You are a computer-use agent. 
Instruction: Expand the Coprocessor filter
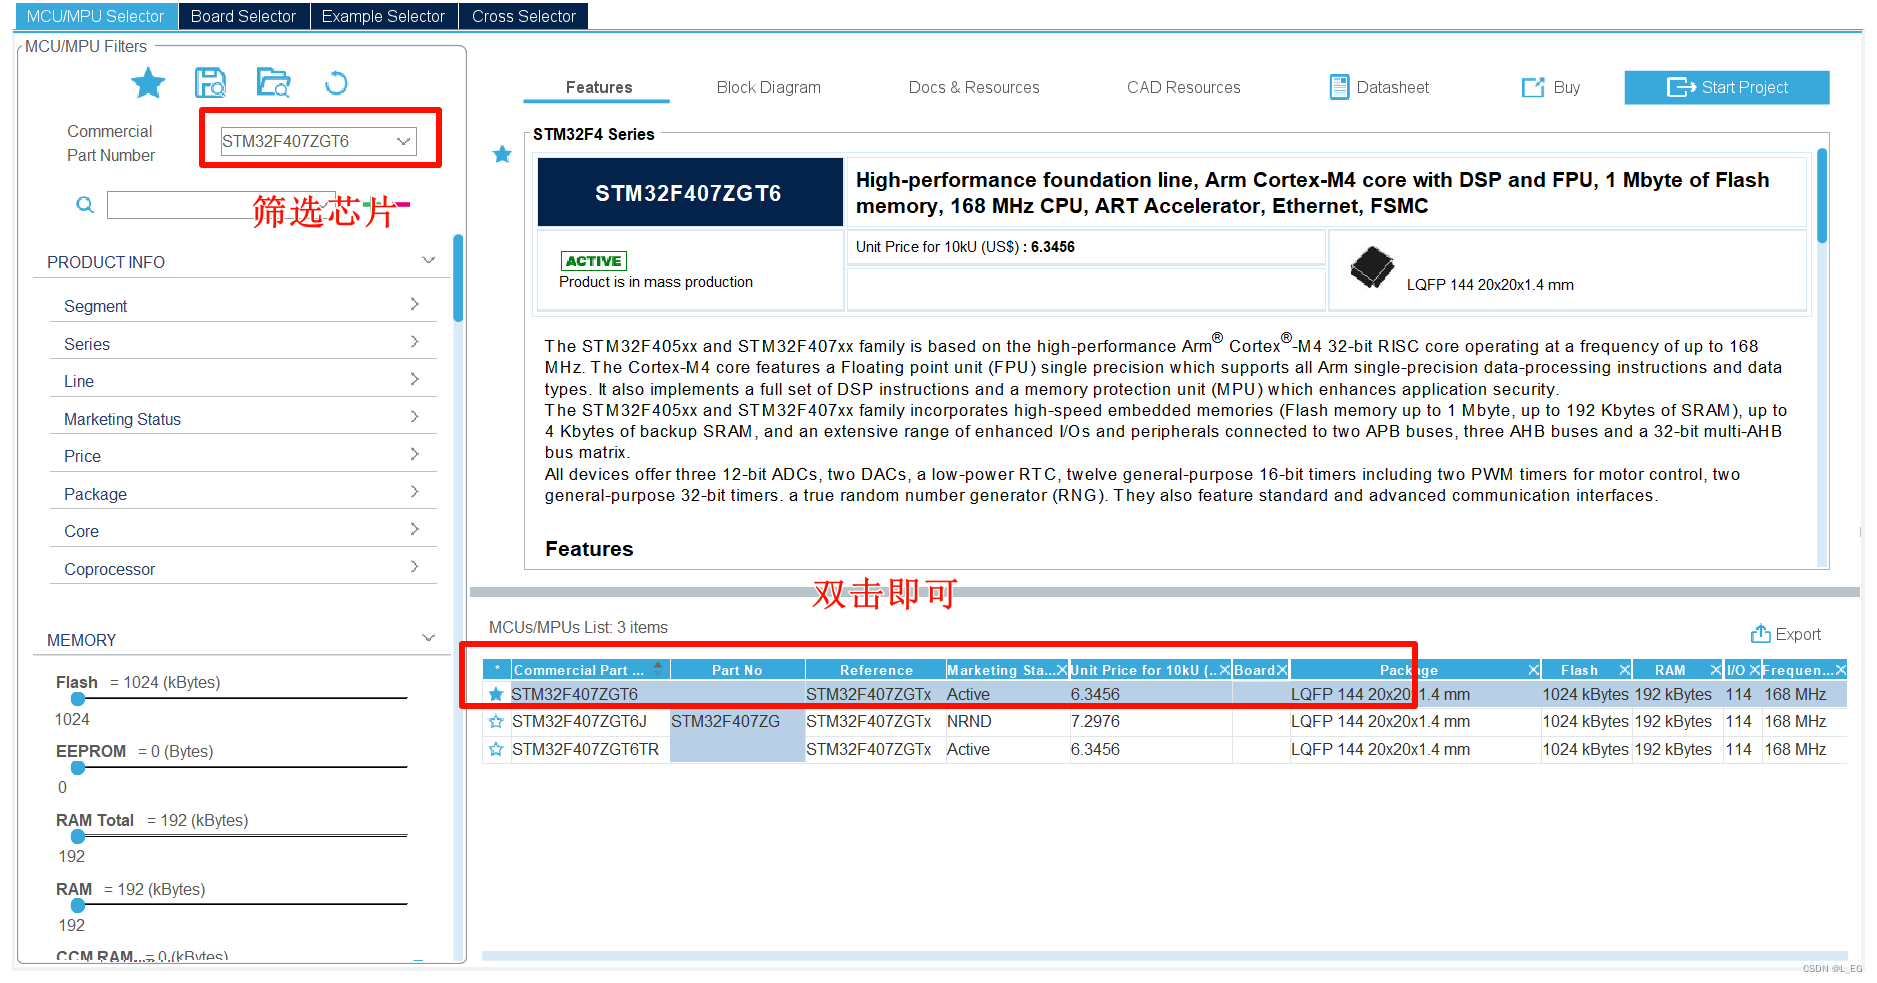(x=414, y=567)
